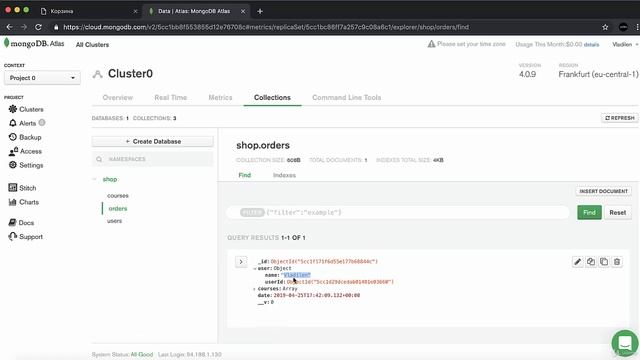The width and height of the screenshot is (640, 360).
Task: Click the Create Database button
Action: [153, 141]
